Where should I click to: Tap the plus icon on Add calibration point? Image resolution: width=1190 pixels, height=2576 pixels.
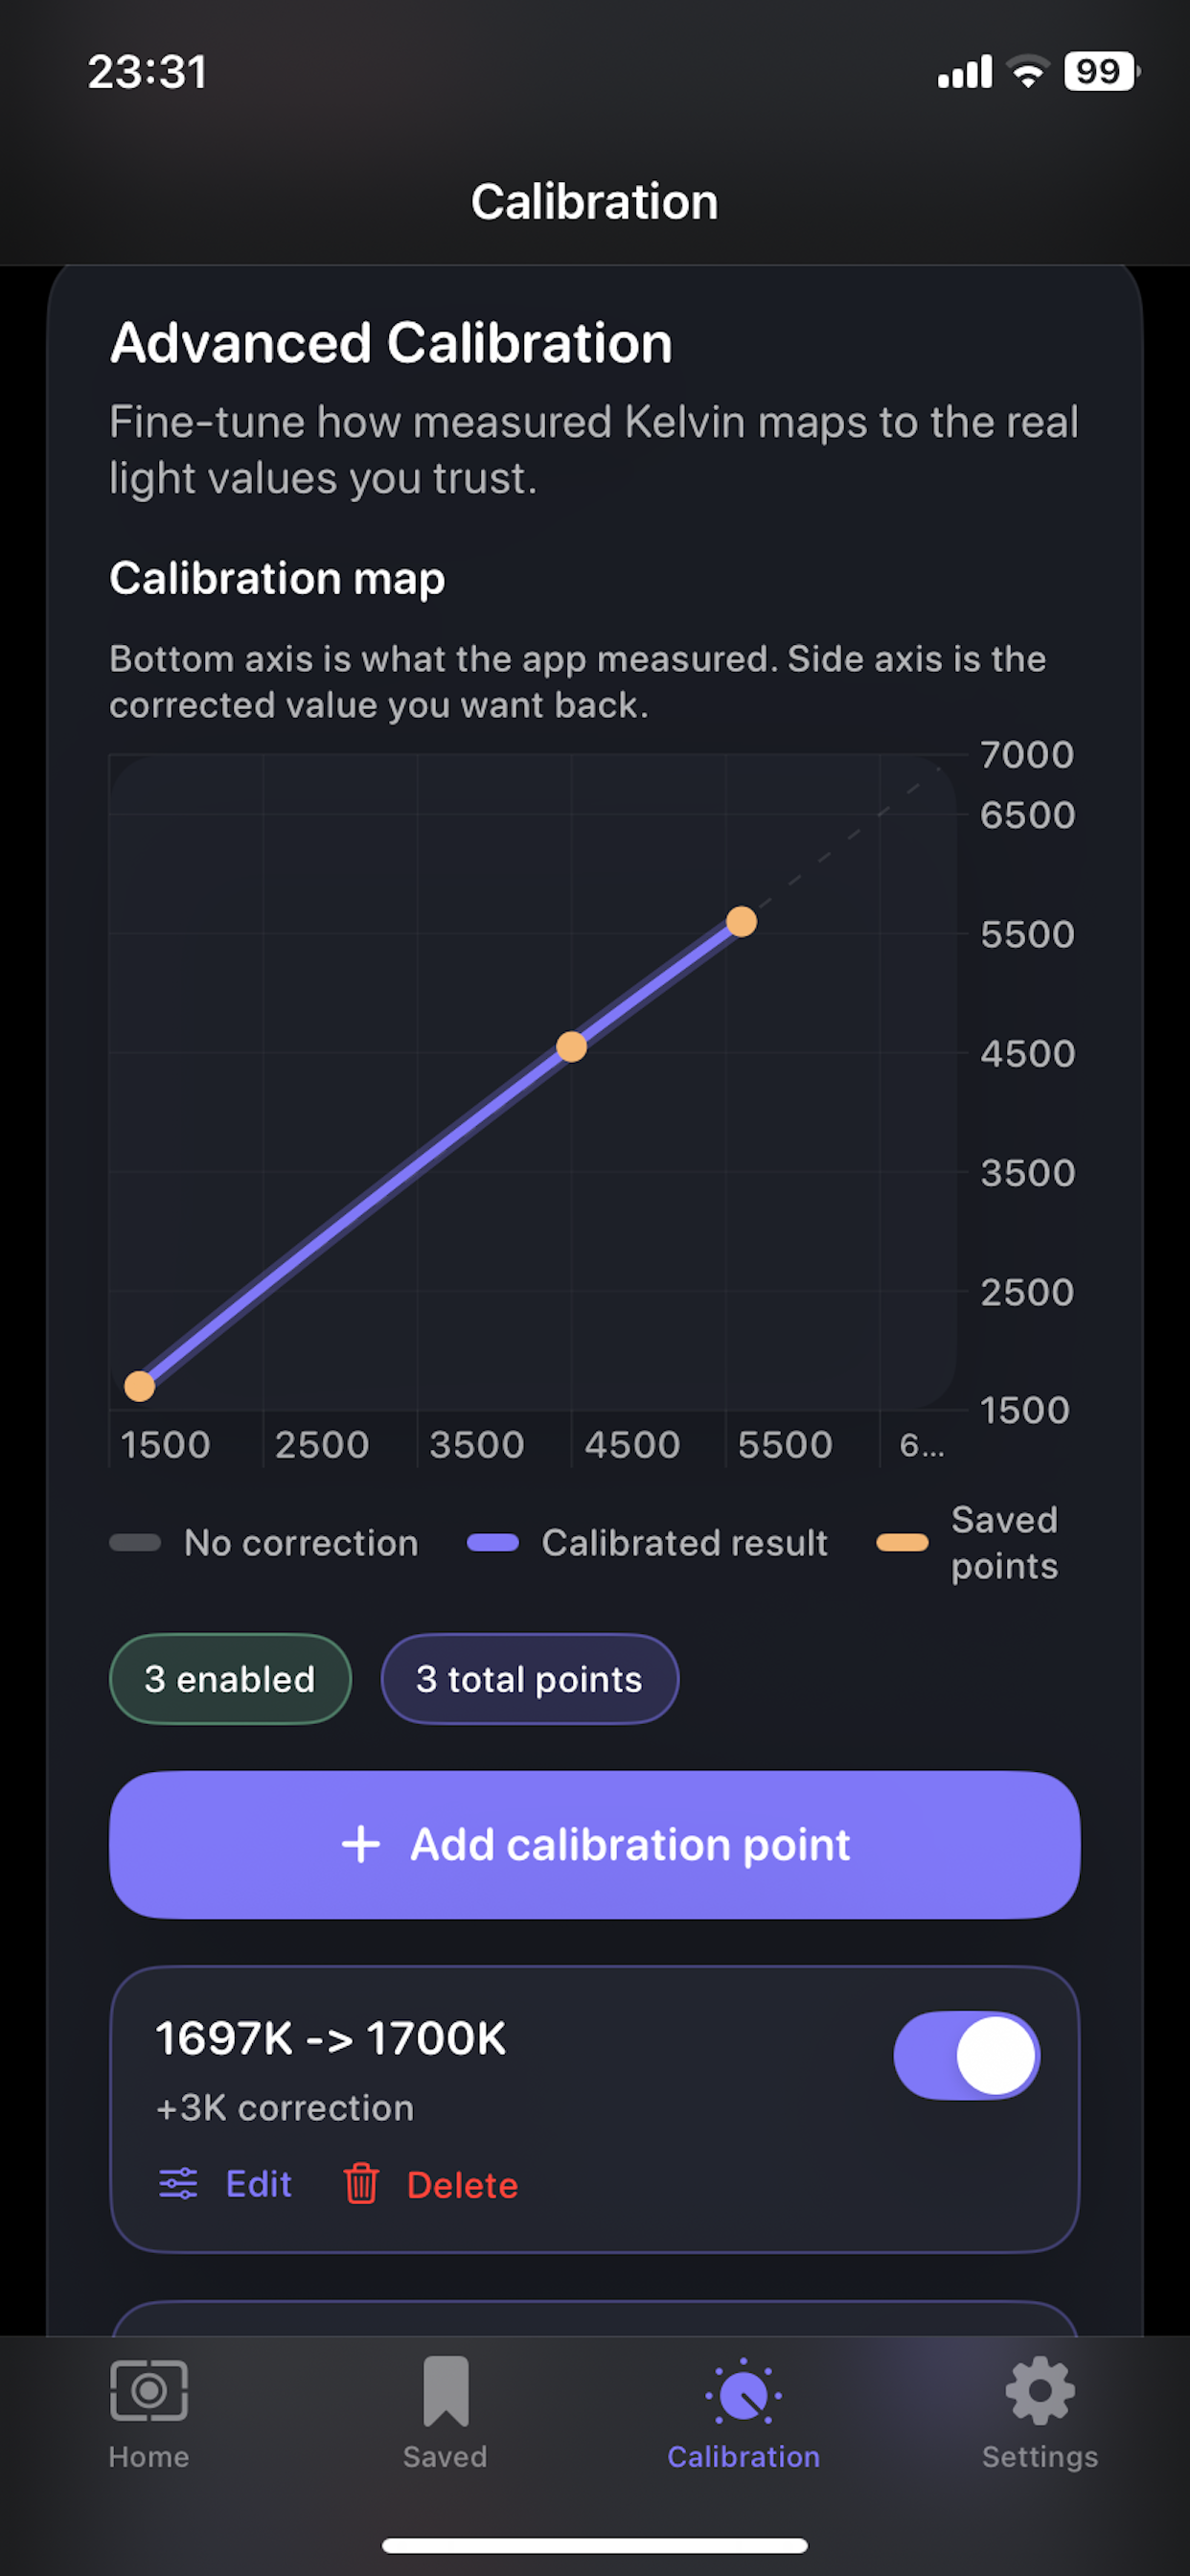tap(361, 1844)
